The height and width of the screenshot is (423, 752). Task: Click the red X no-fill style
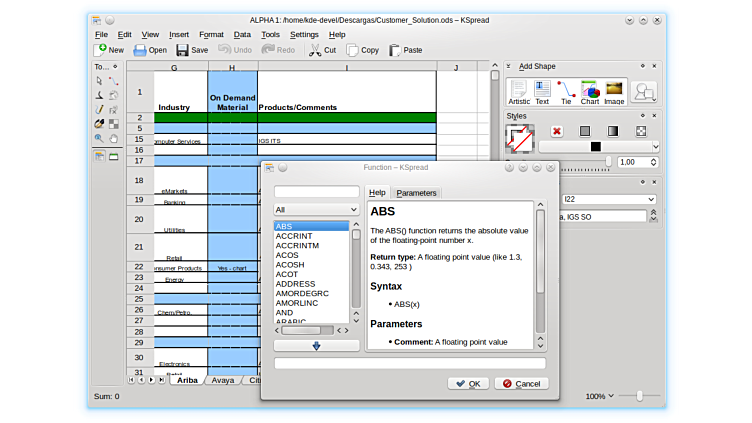point(557,131)
